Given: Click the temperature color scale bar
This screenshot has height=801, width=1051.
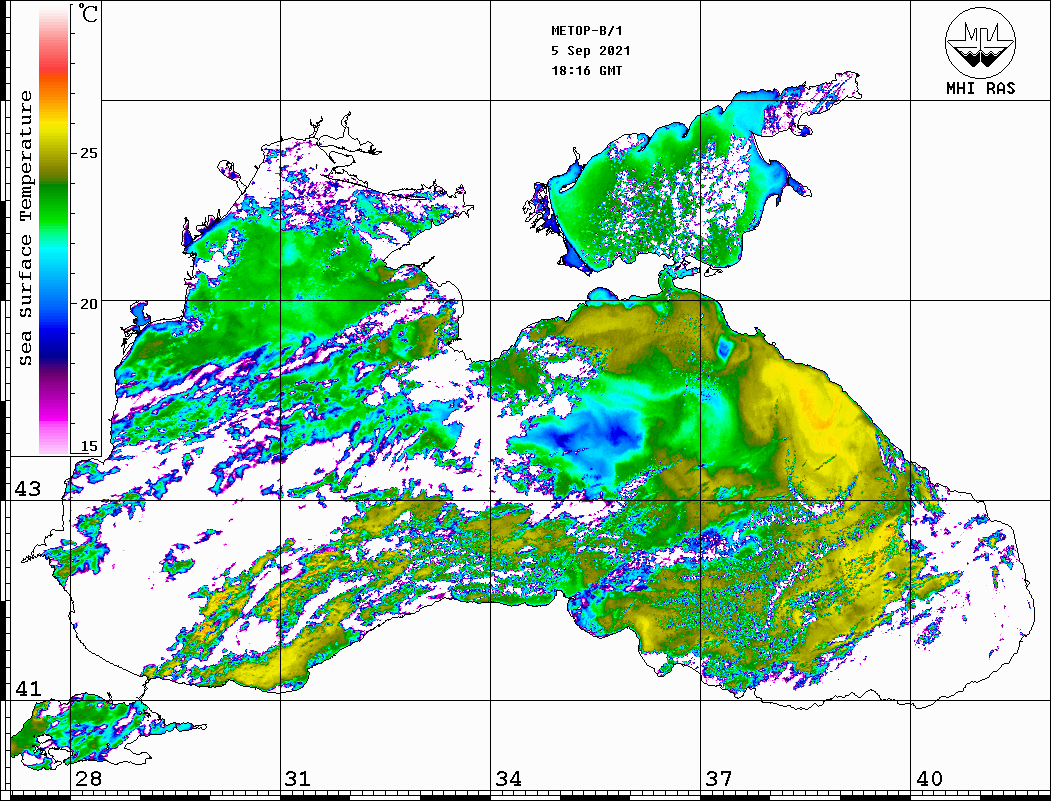Looking at the screenshot, I should [54, 230].
